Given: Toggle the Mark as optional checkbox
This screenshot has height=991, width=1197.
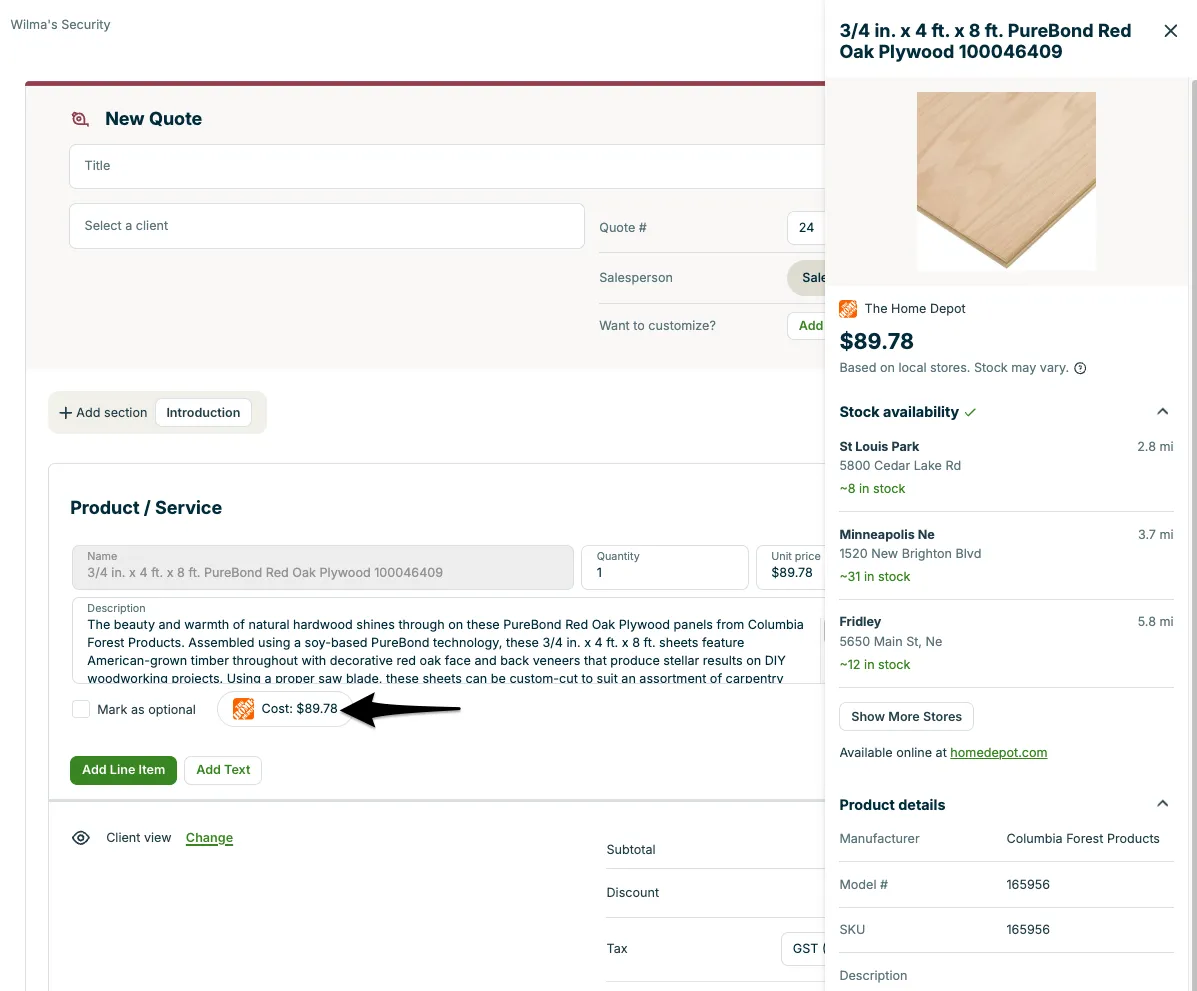Looking at the screenshot, I should click(x=81, y=709).
